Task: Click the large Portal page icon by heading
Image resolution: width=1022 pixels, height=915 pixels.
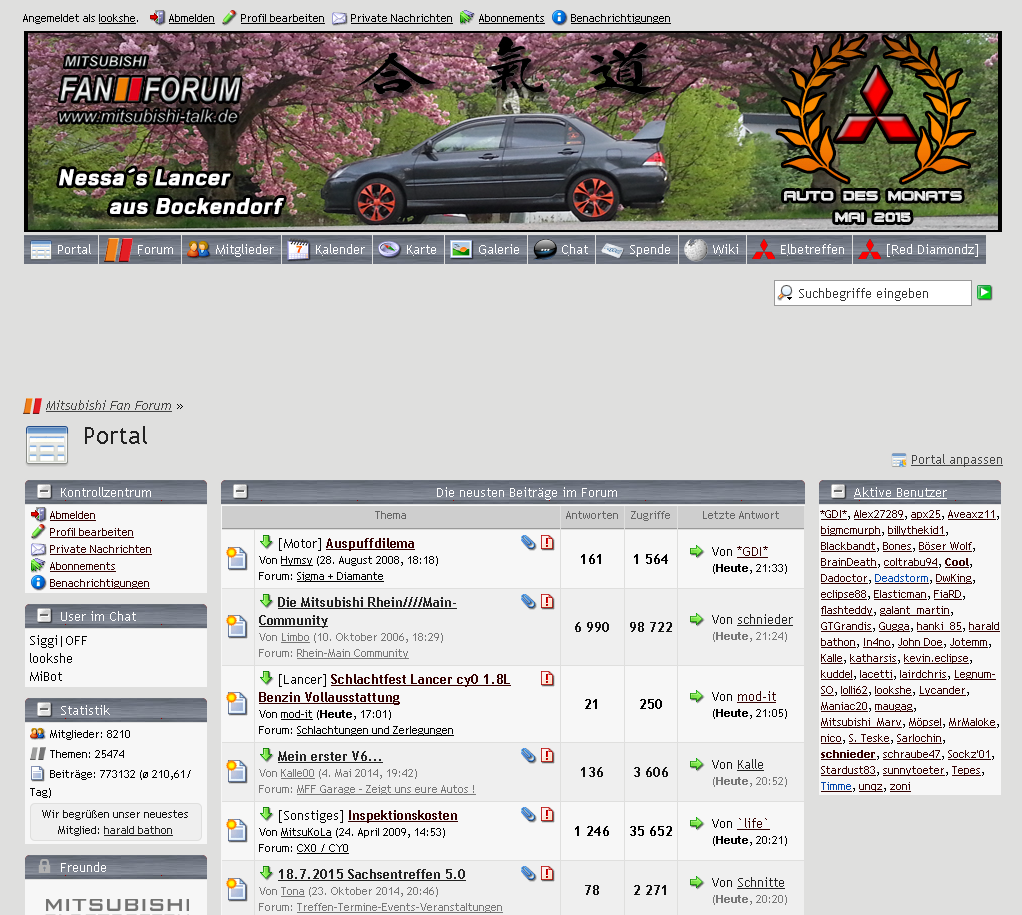Action: pos(47,445)
